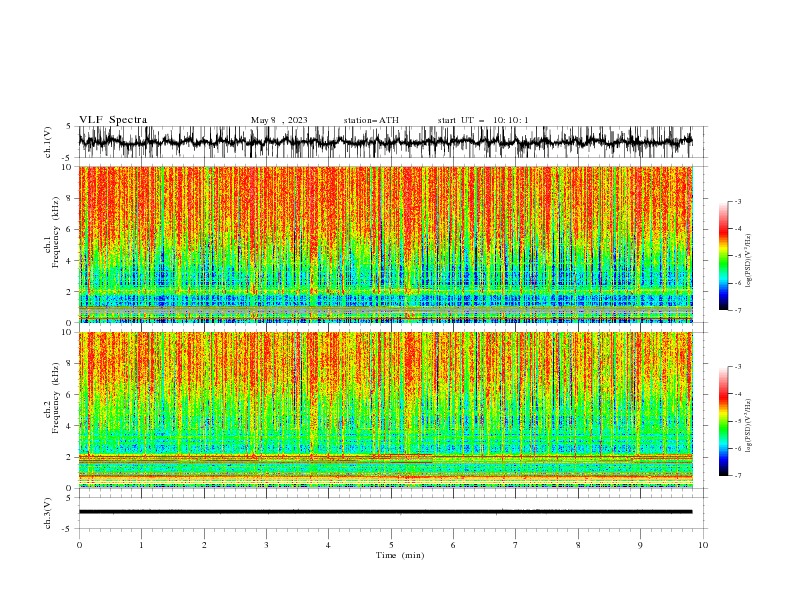Click the time axis tick label "9"
The image size is (792, 612).
click(640, 545)
